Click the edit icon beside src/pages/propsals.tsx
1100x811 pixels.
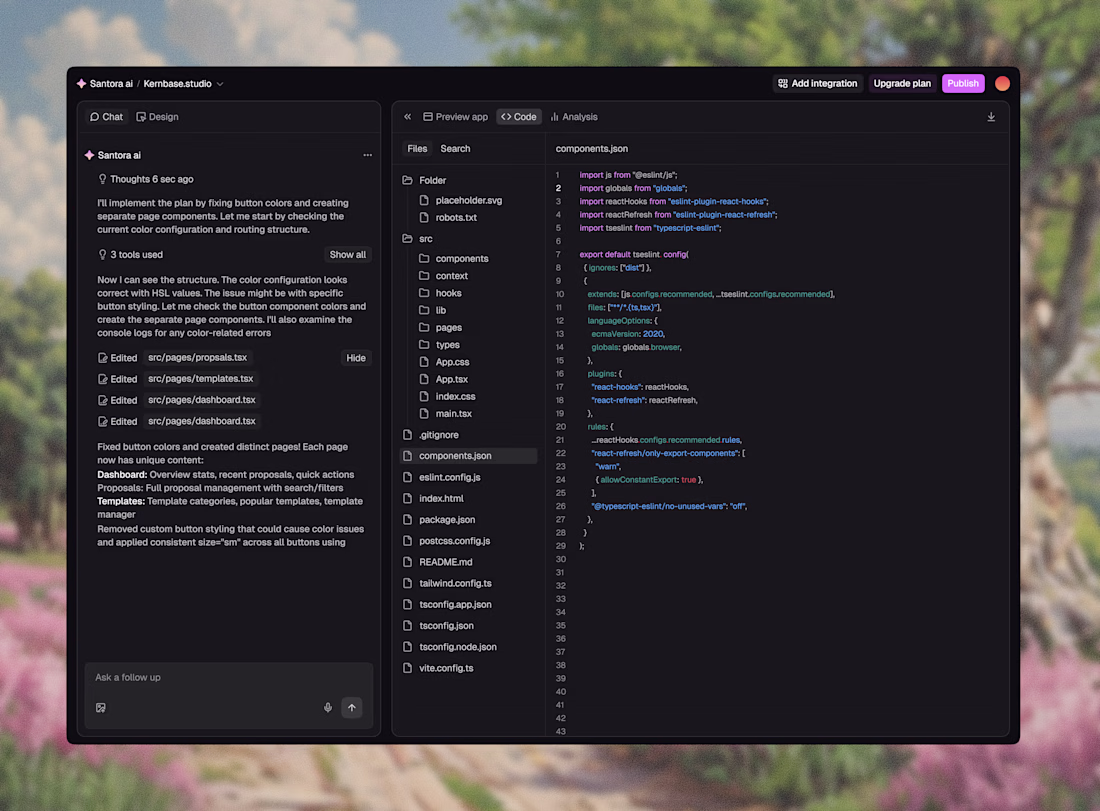point(103,358)
